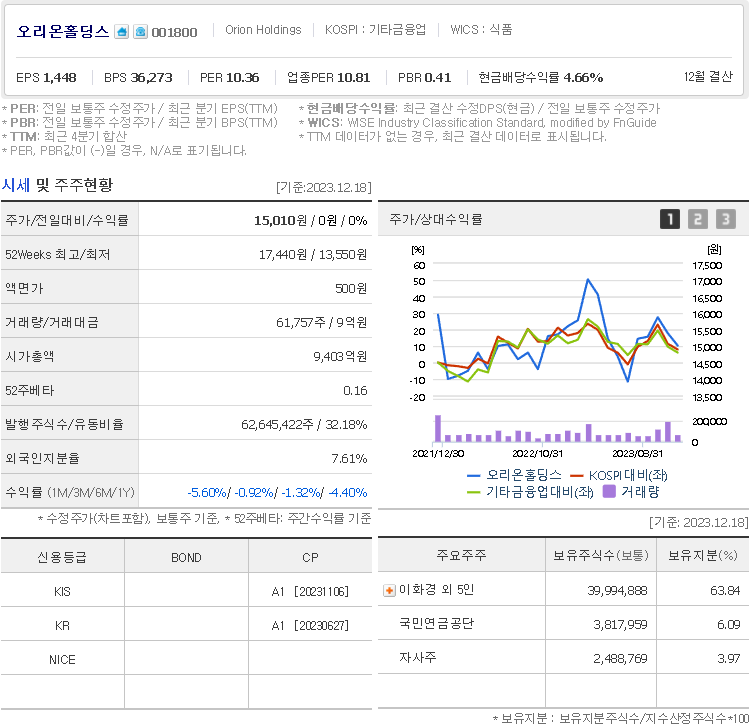Click the 거래량 purple legend swatch
The height and width of the screenshot is (728, 752).
click(x=609, y=491)
